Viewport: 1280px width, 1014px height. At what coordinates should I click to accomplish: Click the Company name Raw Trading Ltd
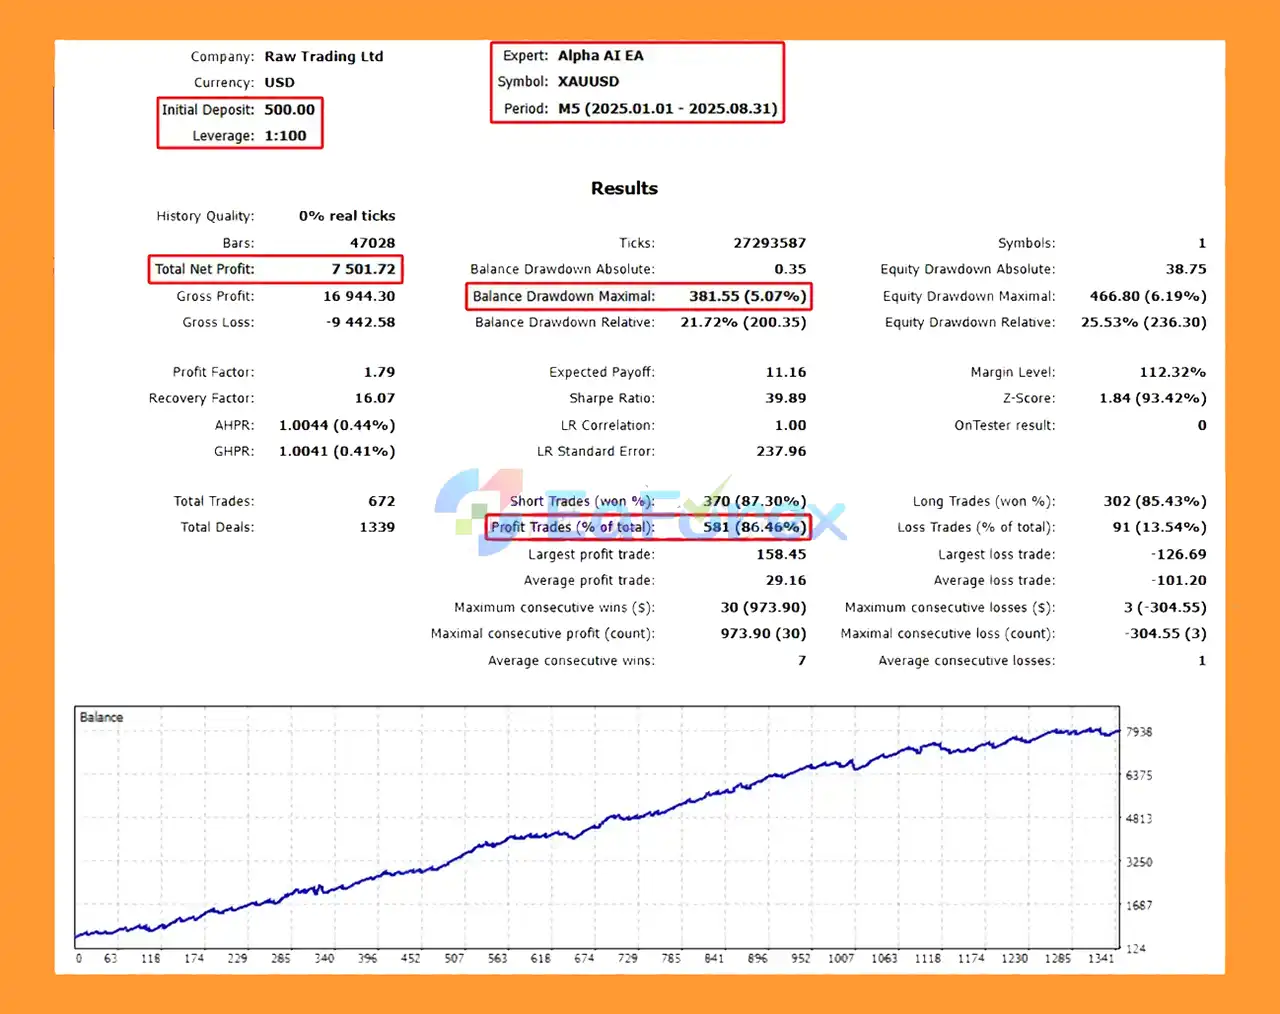click(323, 57)
